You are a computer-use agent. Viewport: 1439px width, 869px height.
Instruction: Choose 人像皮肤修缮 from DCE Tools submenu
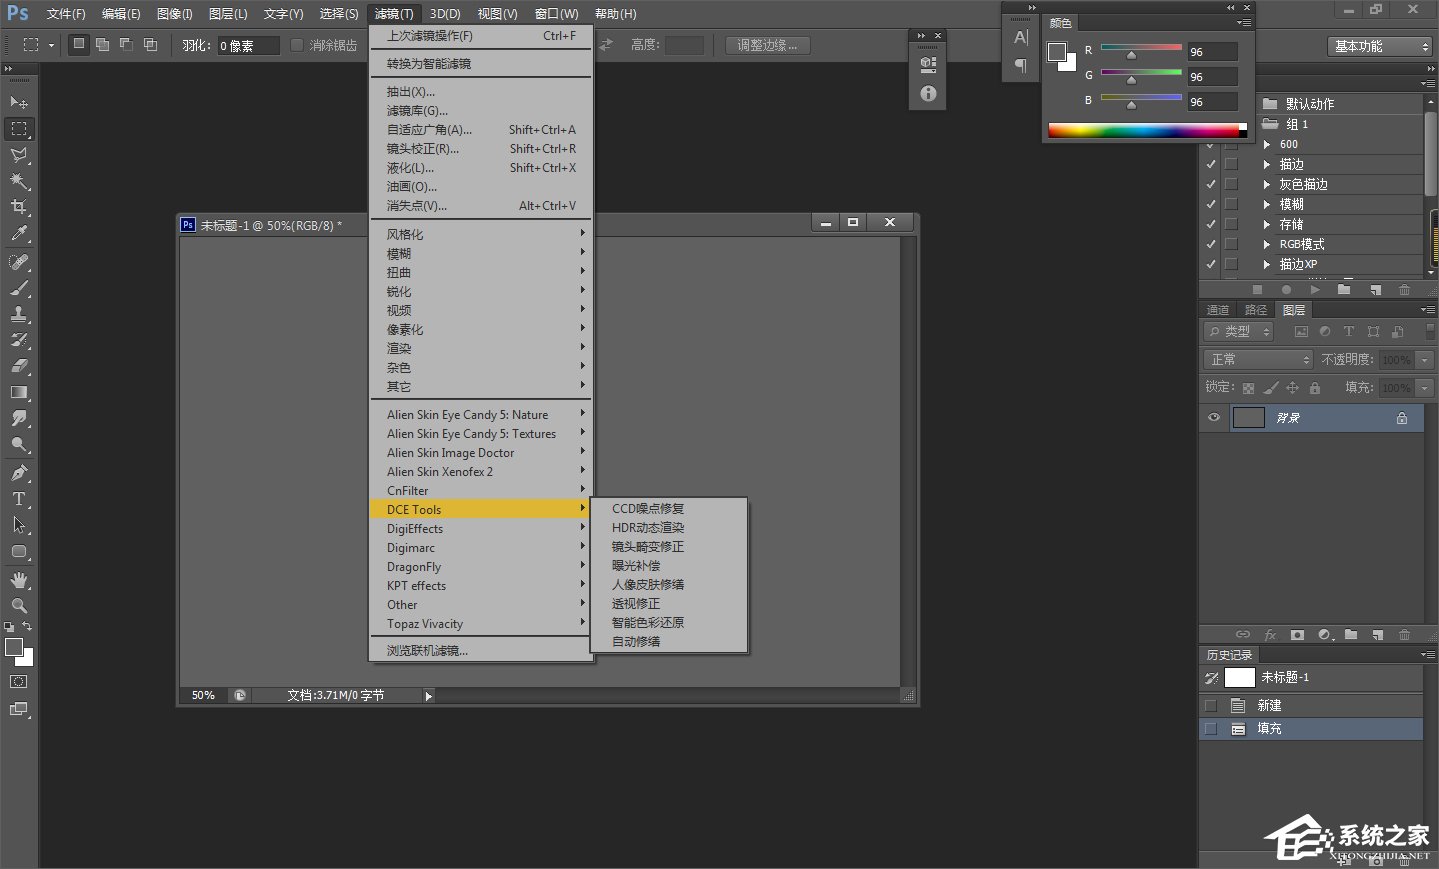click(648, 585)
